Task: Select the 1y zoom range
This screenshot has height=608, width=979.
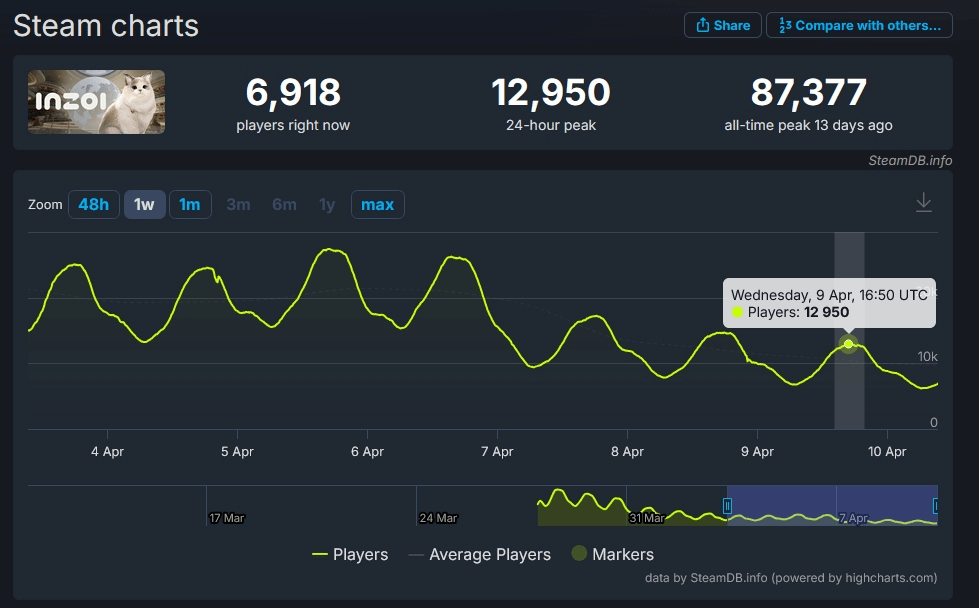Action: 327,204
